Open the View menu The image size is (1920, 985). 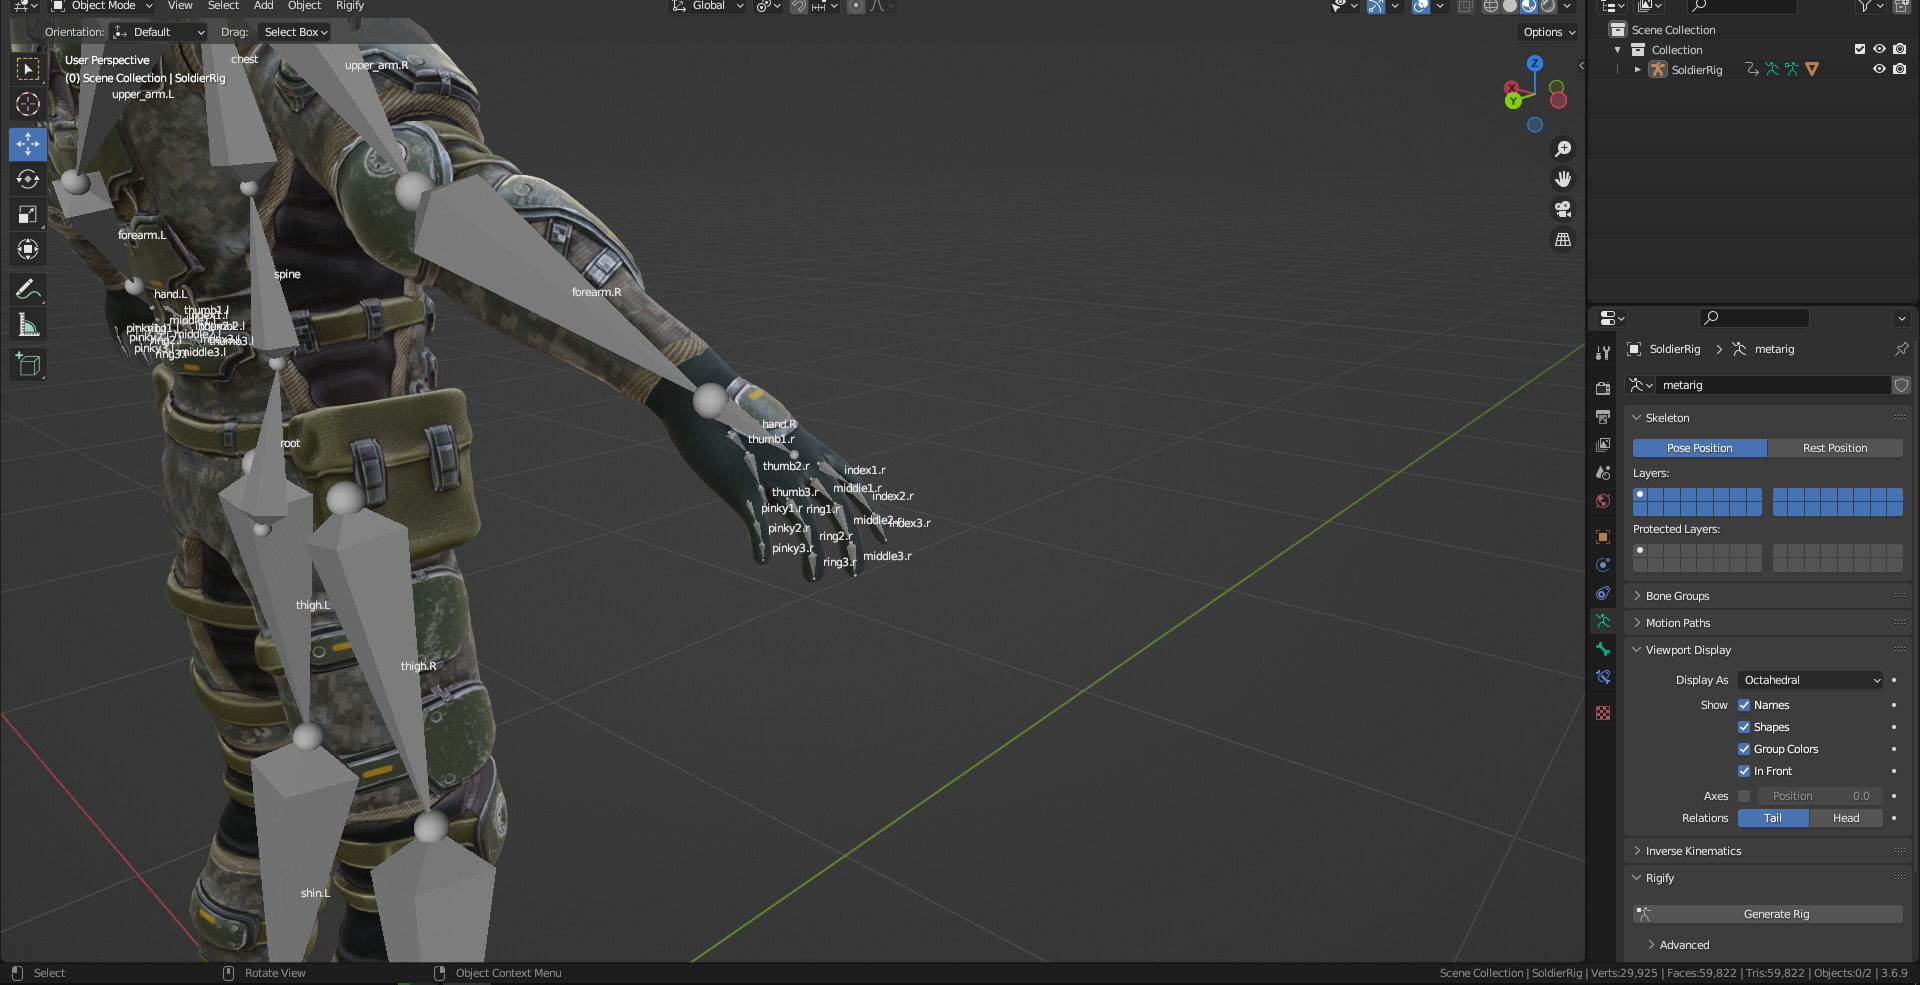(x=180, y=6)
